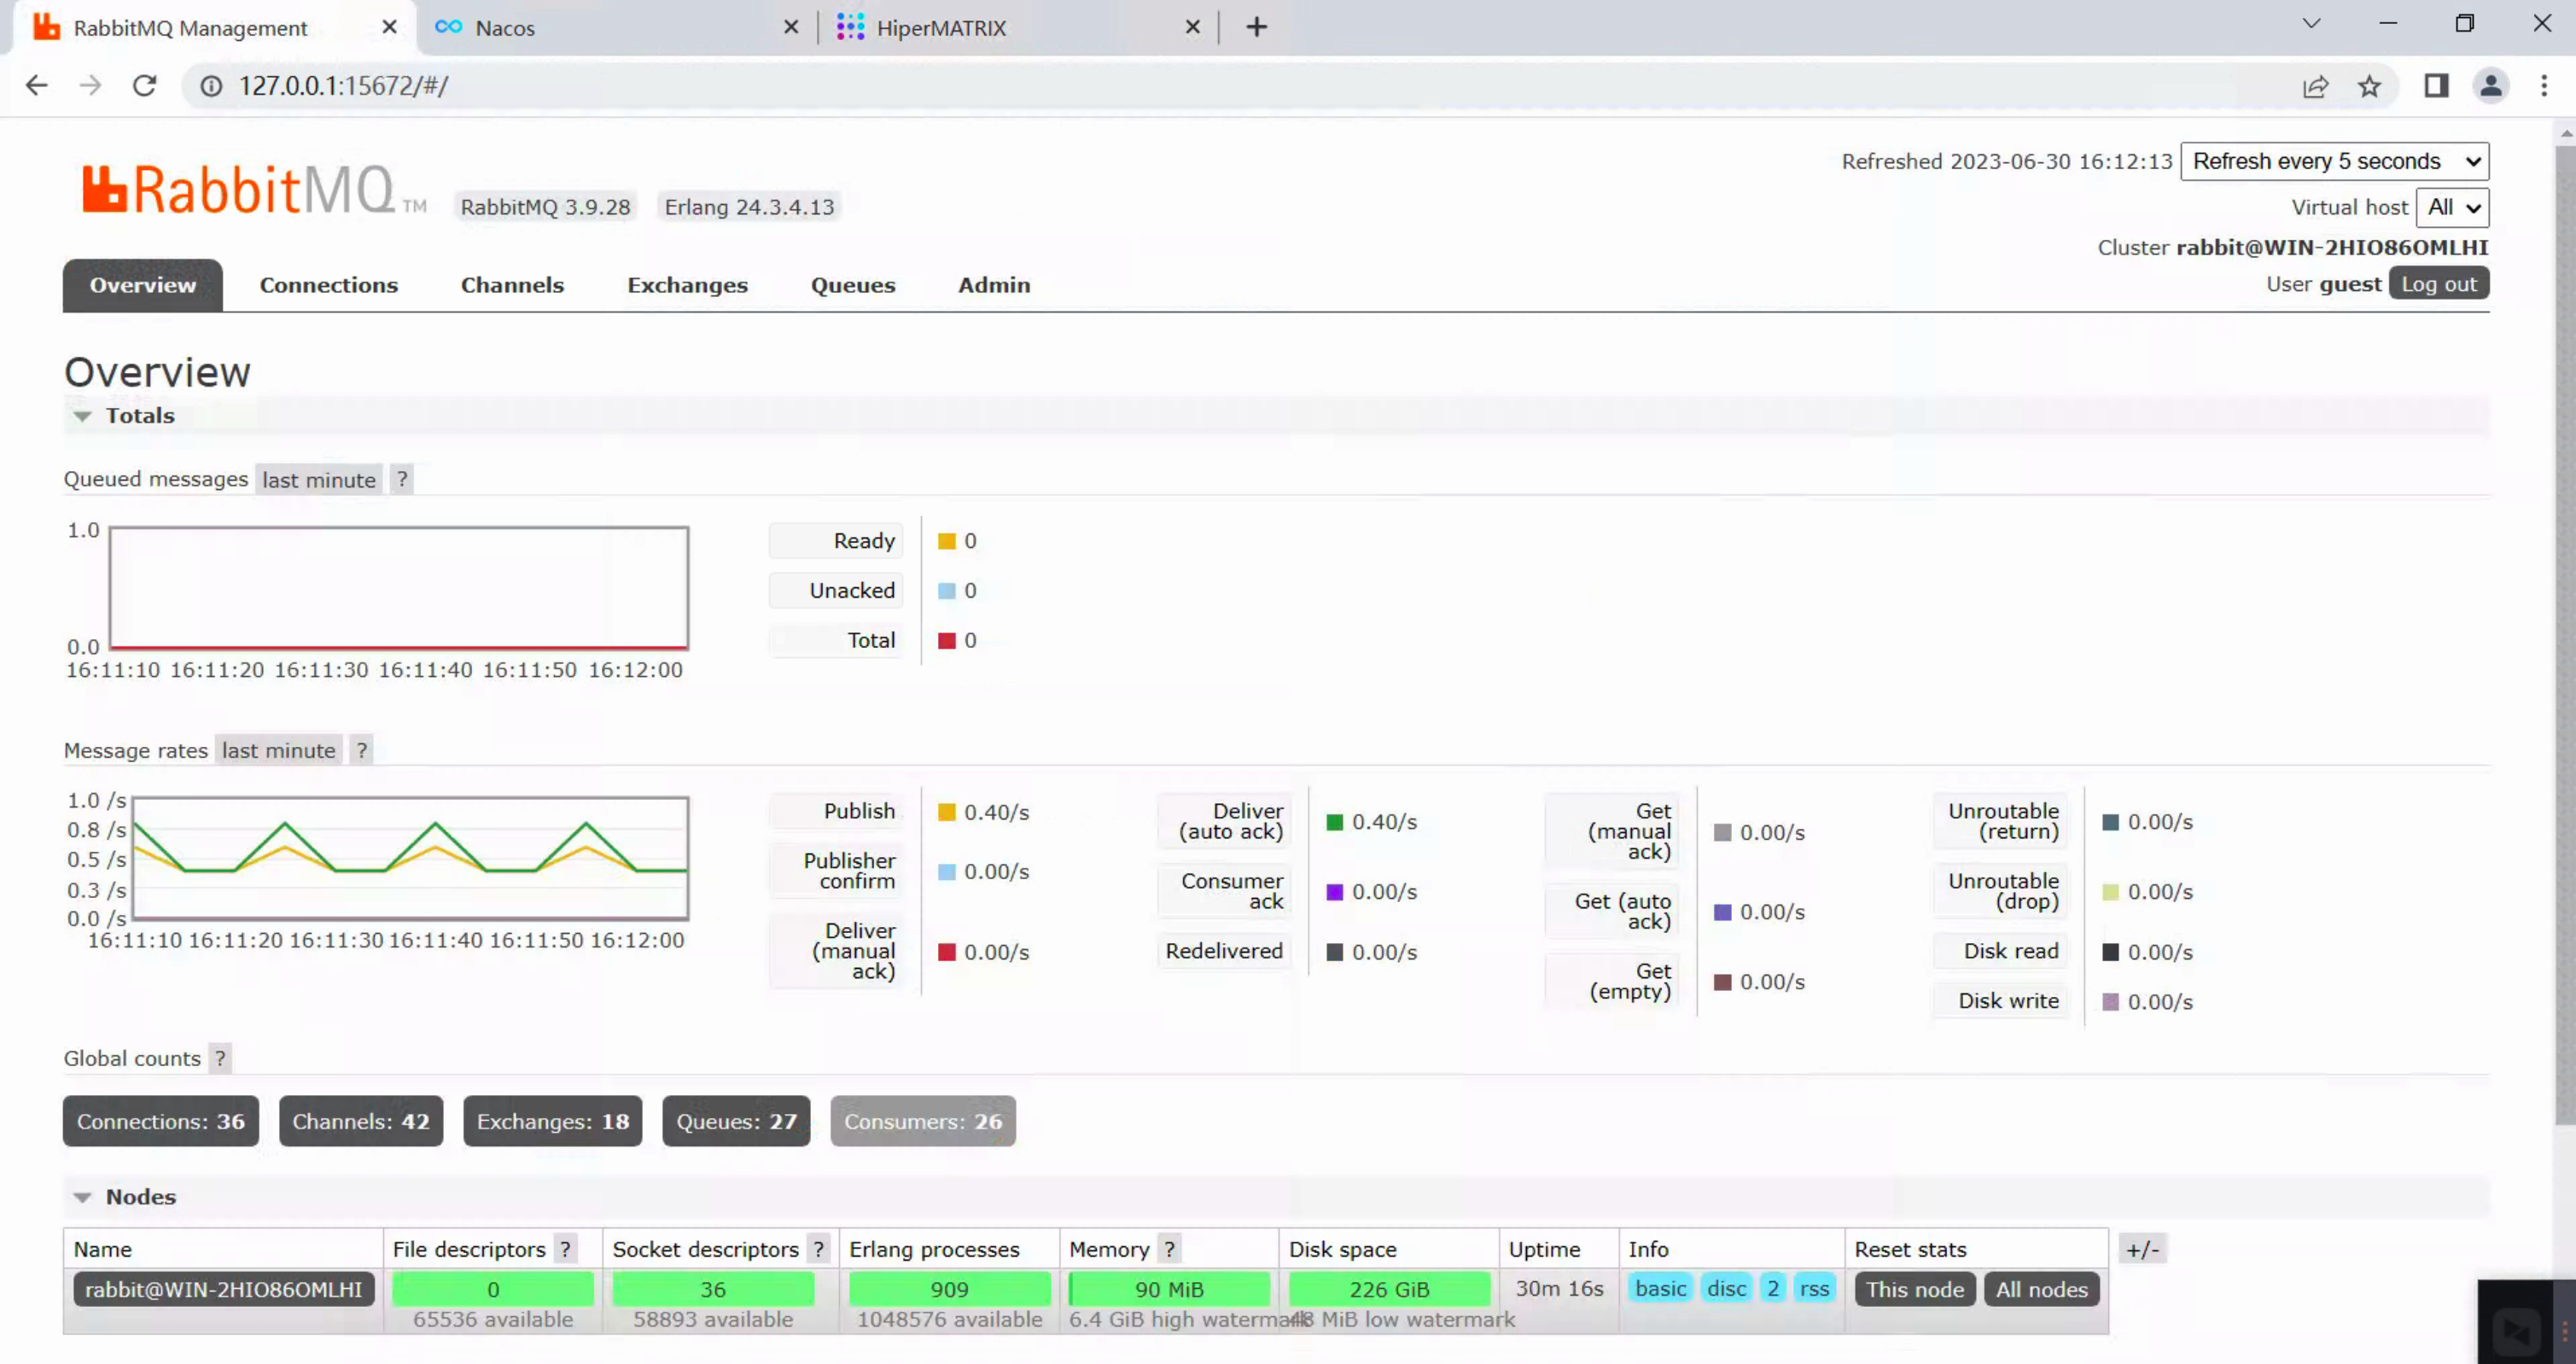Bookmark this page with star icon

click(2369, 86)
